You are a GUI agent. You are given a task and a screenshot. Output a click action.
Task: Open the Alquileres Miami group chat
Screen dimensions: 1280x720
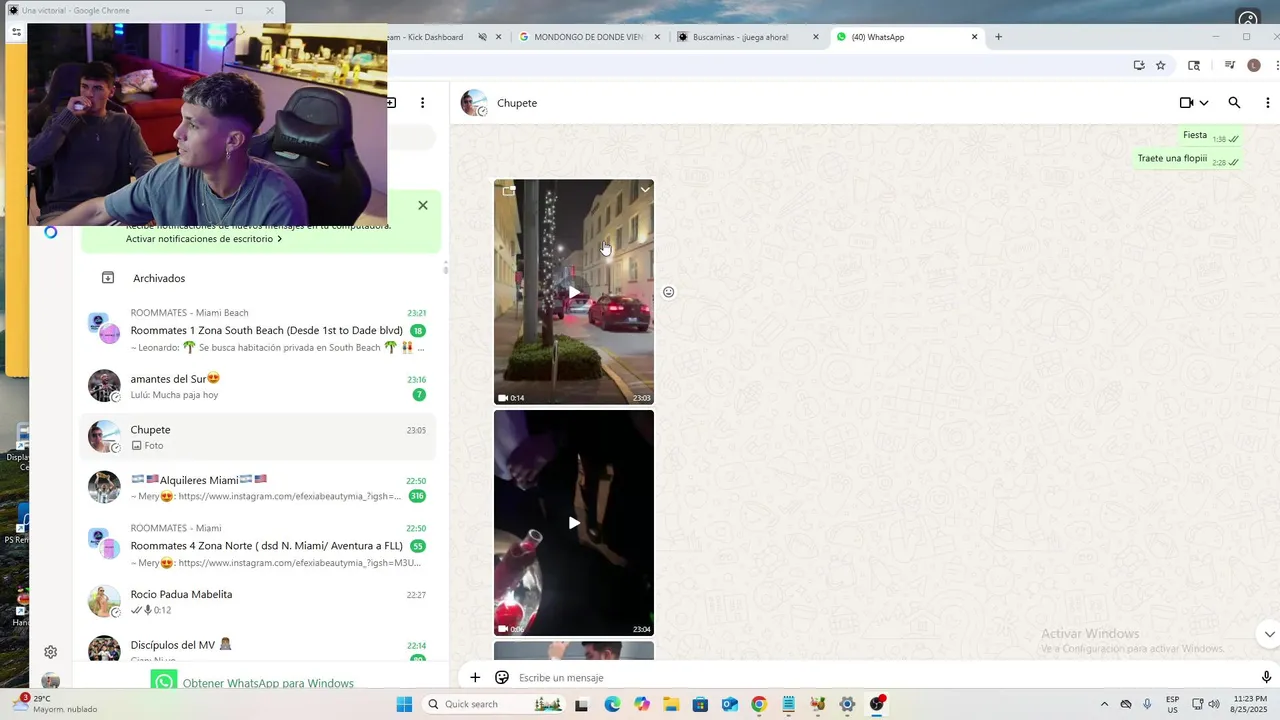tap(258, 488)
